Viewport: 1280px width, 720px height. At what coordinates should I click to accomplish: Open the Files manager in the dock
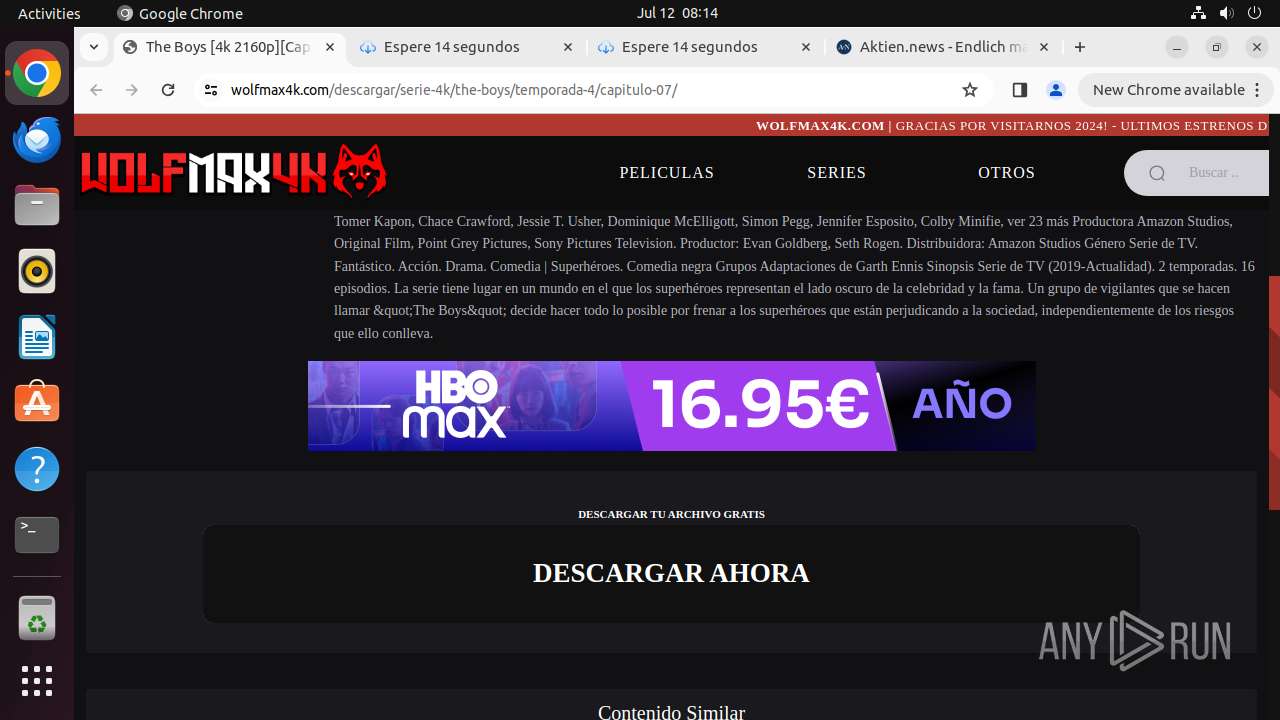[x=37, y=205]
